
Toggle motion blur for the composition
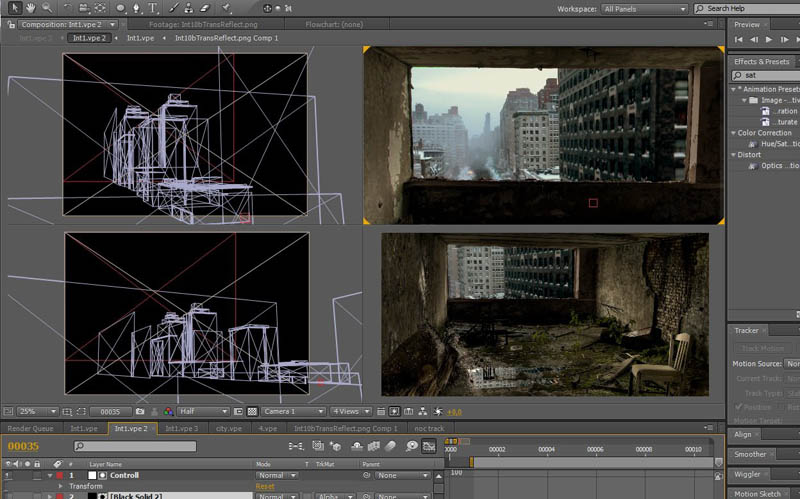tap(390, 446)
